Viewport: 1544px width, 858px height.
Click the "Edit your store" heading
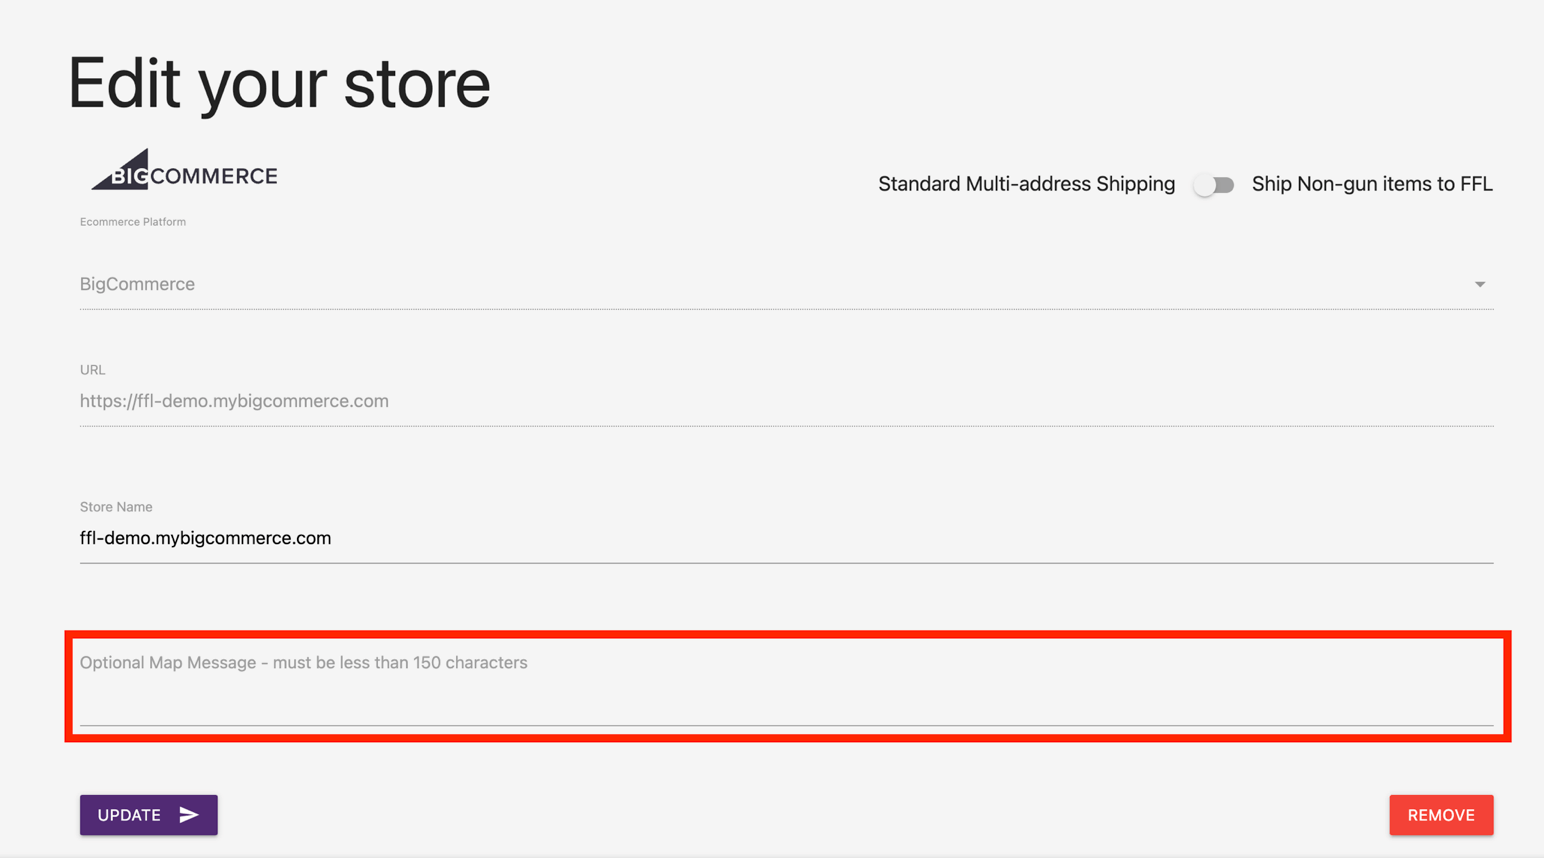point(279,84)
